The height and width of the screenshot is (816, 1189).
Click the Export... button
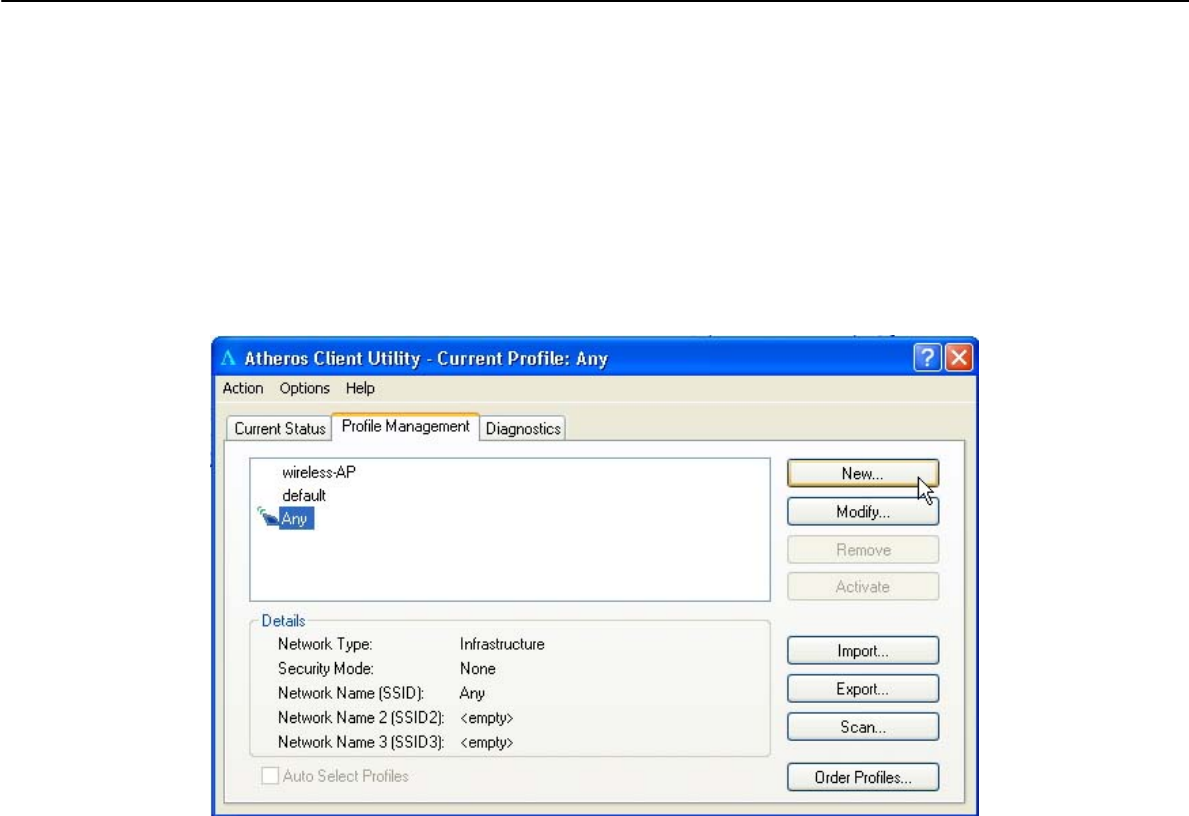coord(863,689)
